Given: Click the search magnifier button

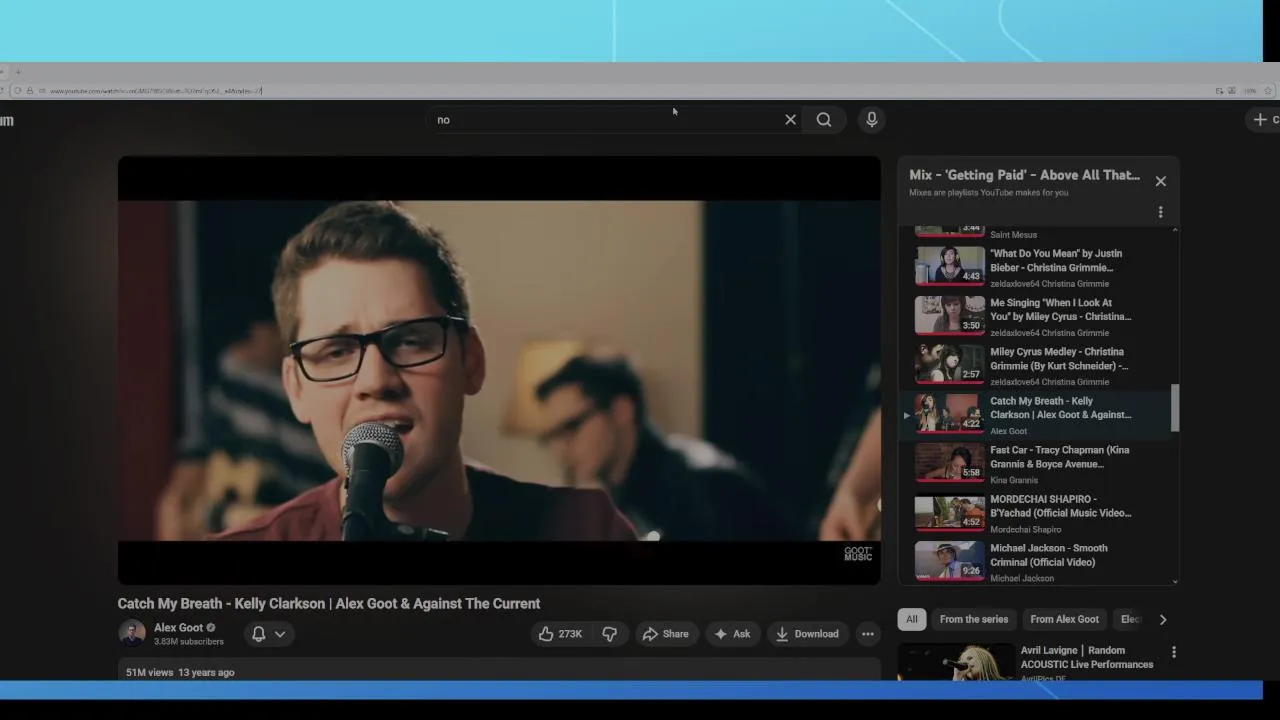Looking at the screenshot, I should (824, 119).
